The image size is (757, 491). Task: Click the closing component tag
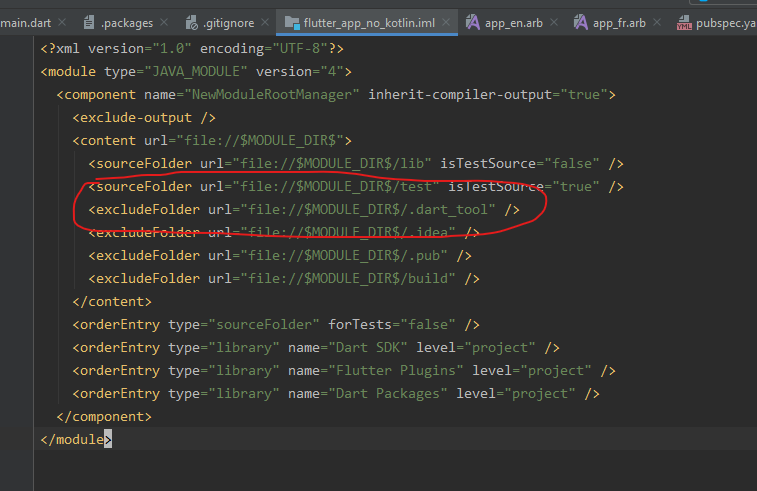pyautogui.click(x=104, y=417)
